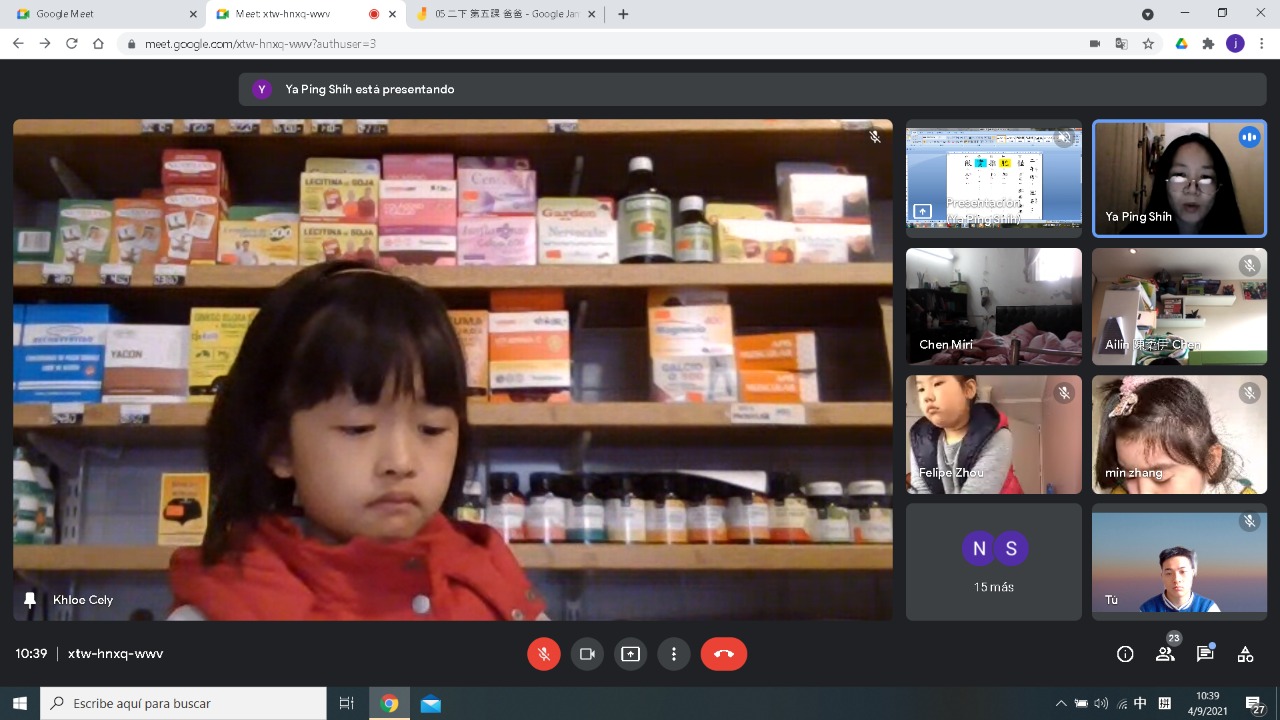Image resolution: width=1280 pixels, height=720 pixels.
Task: Open the 15 más participants tile
Action: point(993,562)
